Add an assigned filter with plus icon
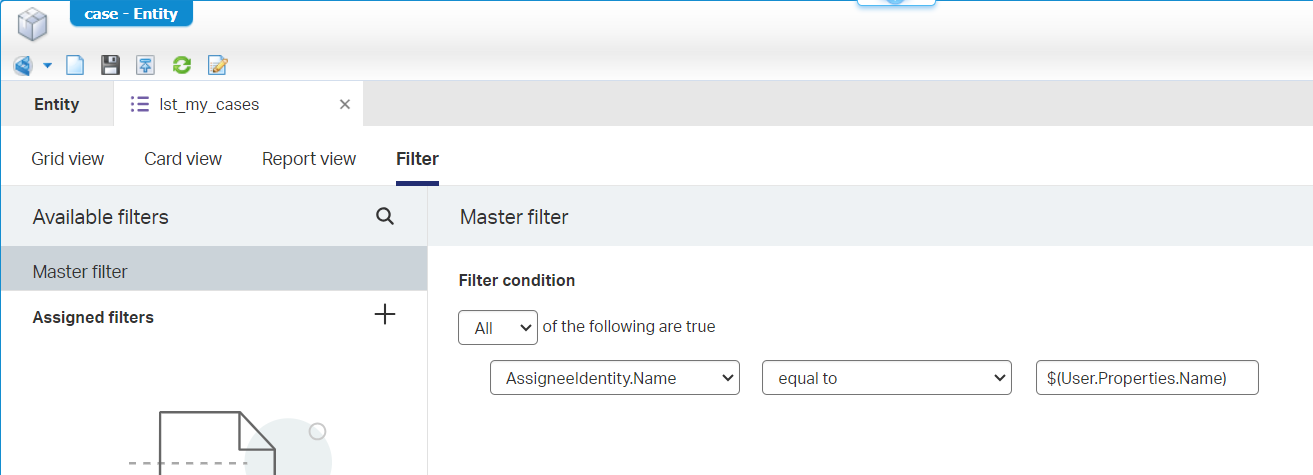 coord(385,315)
